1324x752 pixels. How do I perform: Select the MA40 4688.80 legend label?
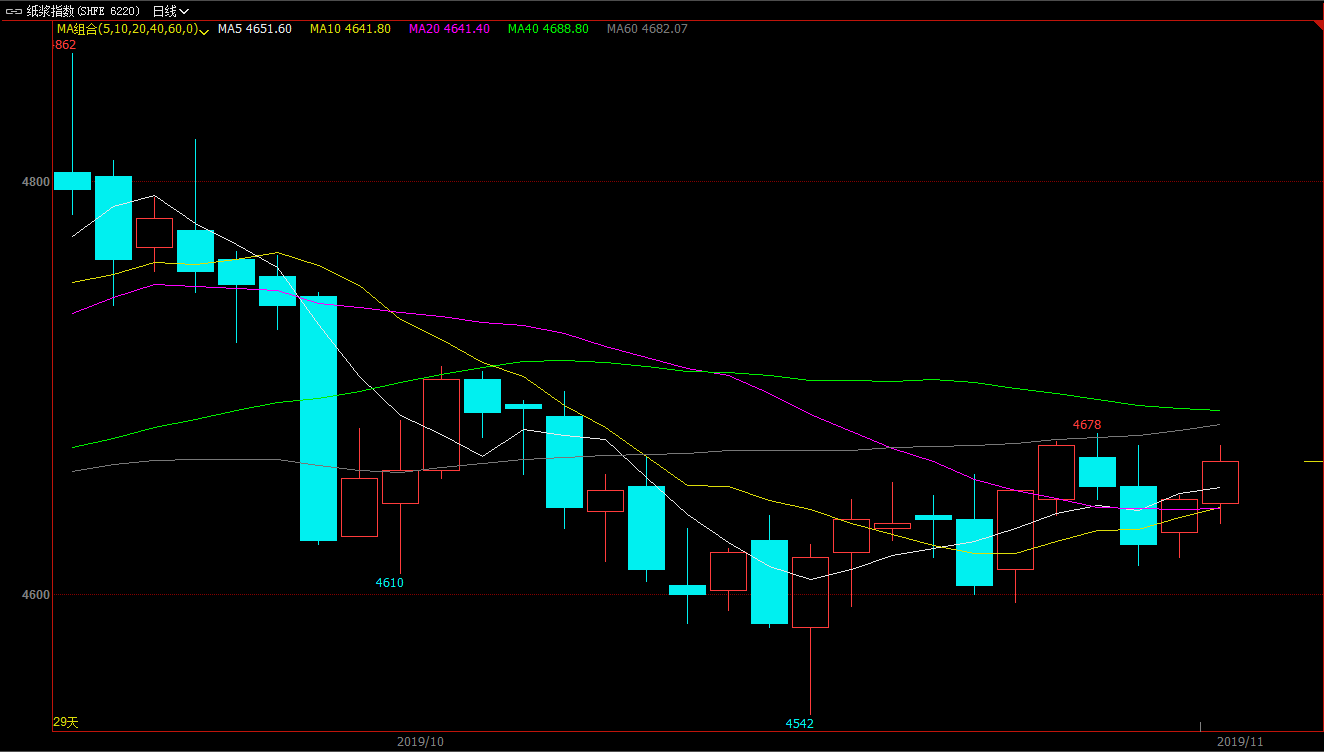pyautogui.click(x=548, y=29)
